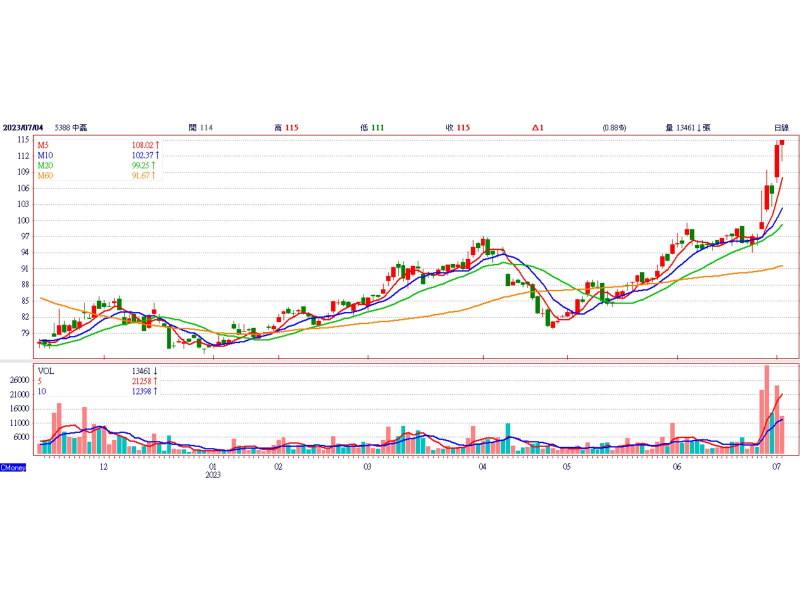Click the 5-day volume average label

[x=40, y=380]
